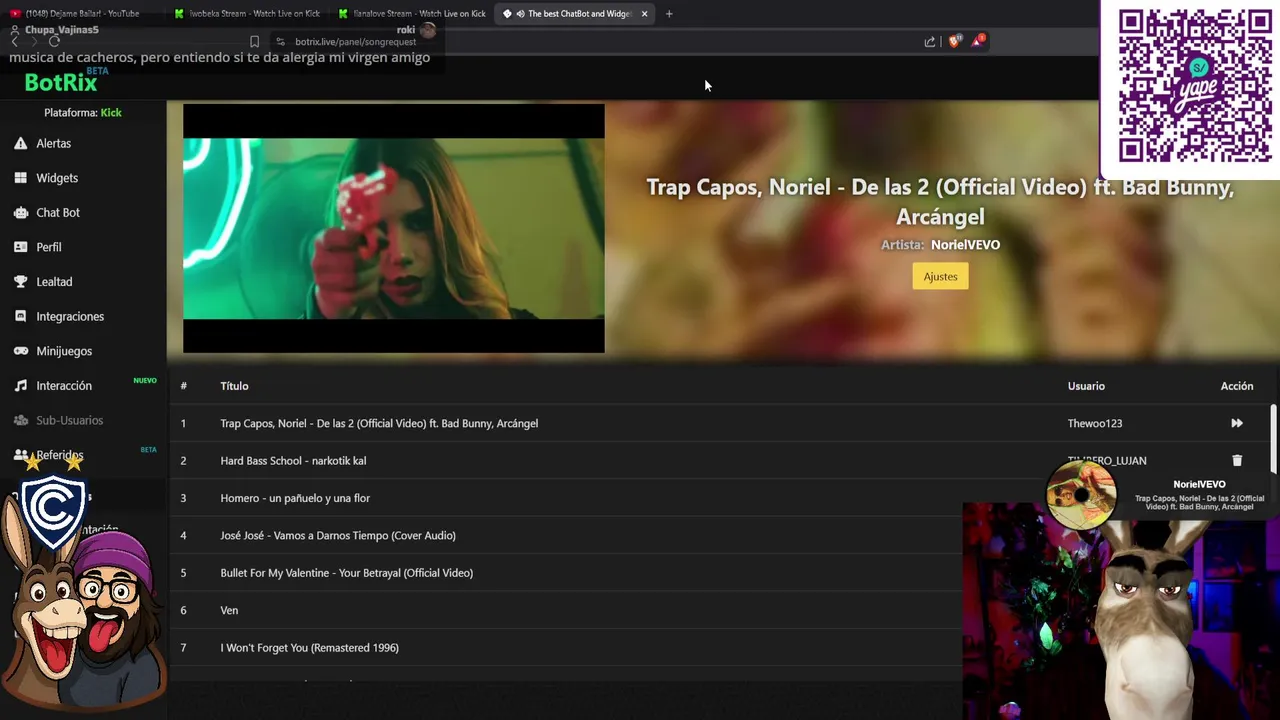Switch to the iwobeka Stream Kick tab
Screen dimensions: 1280x720
pos(247,14)
